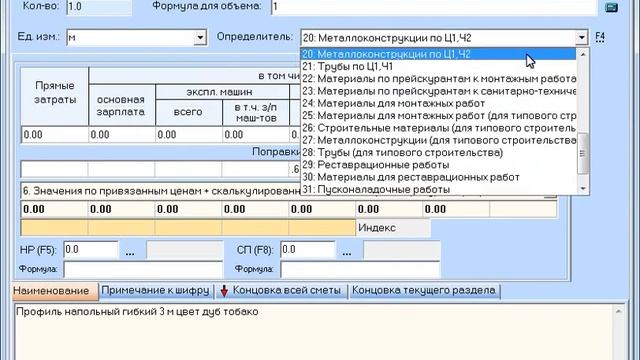Select '20: Металлоконструкции по Ц1,Ч2' list item
The width and height of the screenshot is (640, 360).
(x=438, y=54)
